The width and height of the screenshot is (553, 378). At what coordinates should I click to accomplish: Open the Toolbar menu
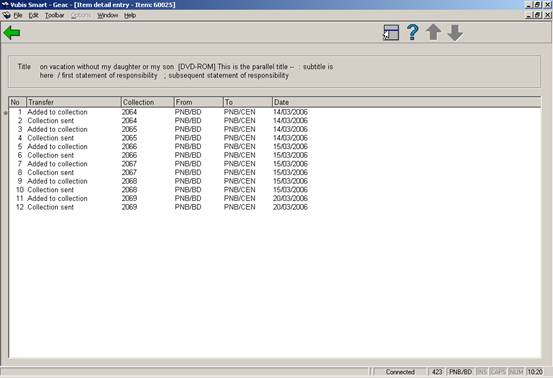click(x=55, y=16)
